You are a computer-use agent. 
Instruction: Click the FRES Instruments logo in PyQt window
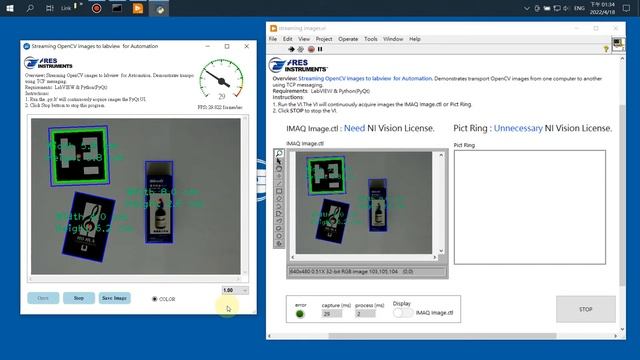tap(49, 63)
